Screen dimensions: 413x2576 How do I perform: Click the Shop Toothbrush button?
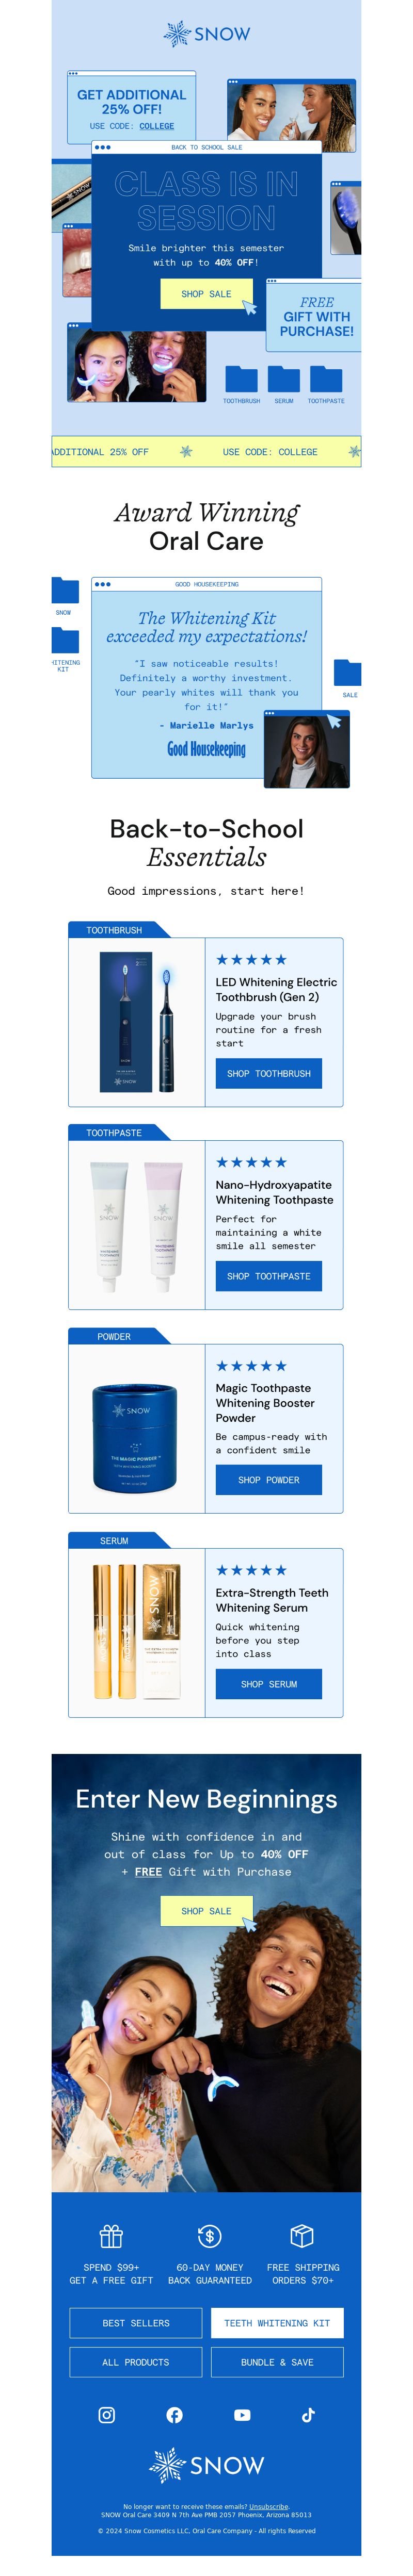click(x=269, y=1073)
